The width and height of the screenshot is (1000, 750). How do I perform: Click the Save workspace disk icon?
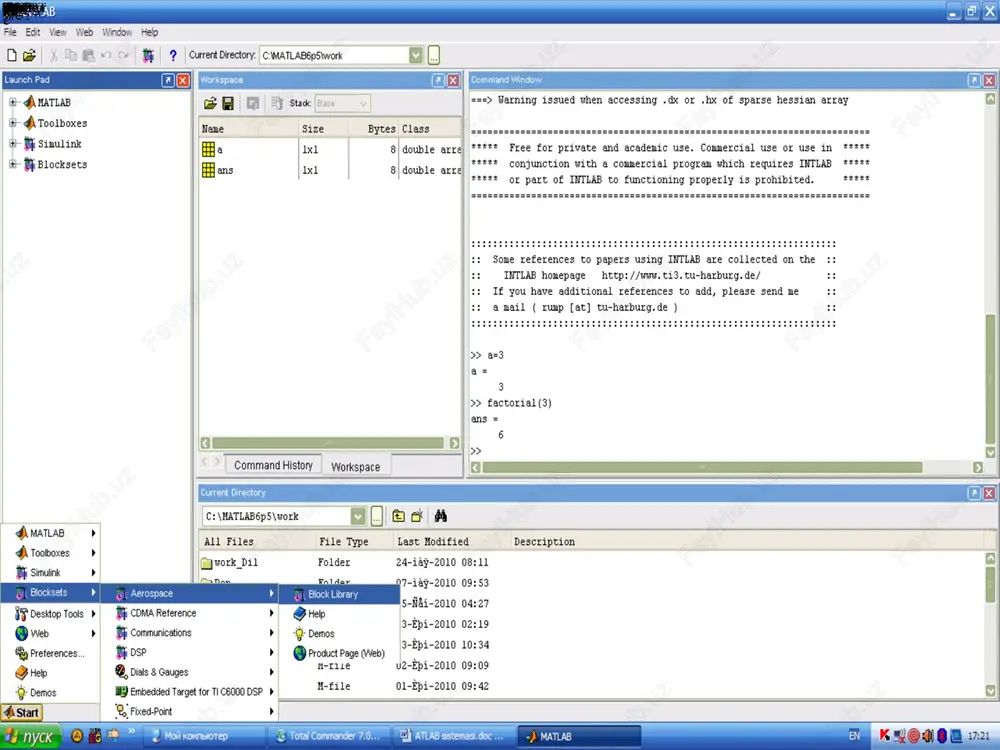point(228,103)
